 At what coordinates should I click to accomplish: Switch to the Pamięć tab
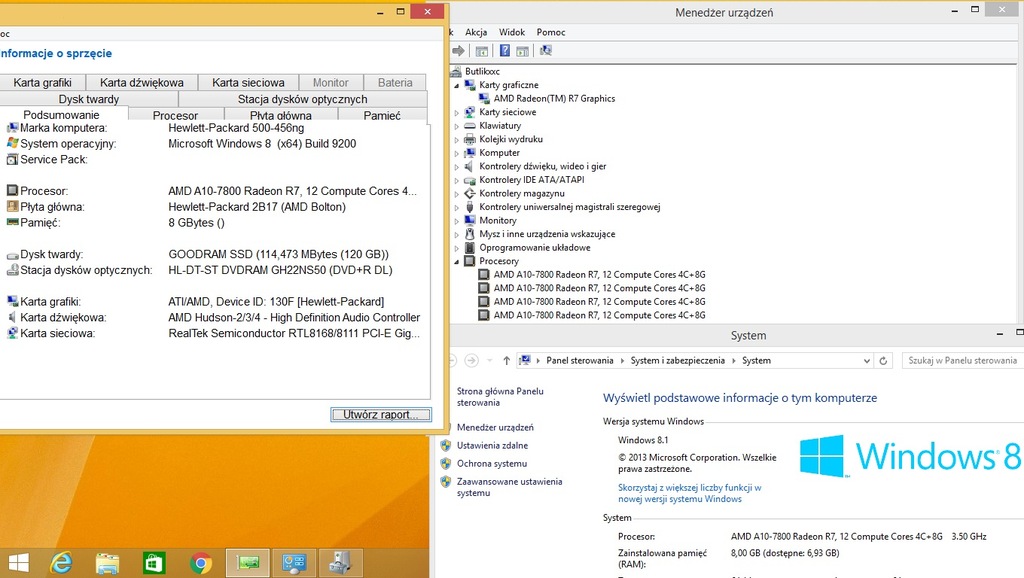(x=382, y=116)
